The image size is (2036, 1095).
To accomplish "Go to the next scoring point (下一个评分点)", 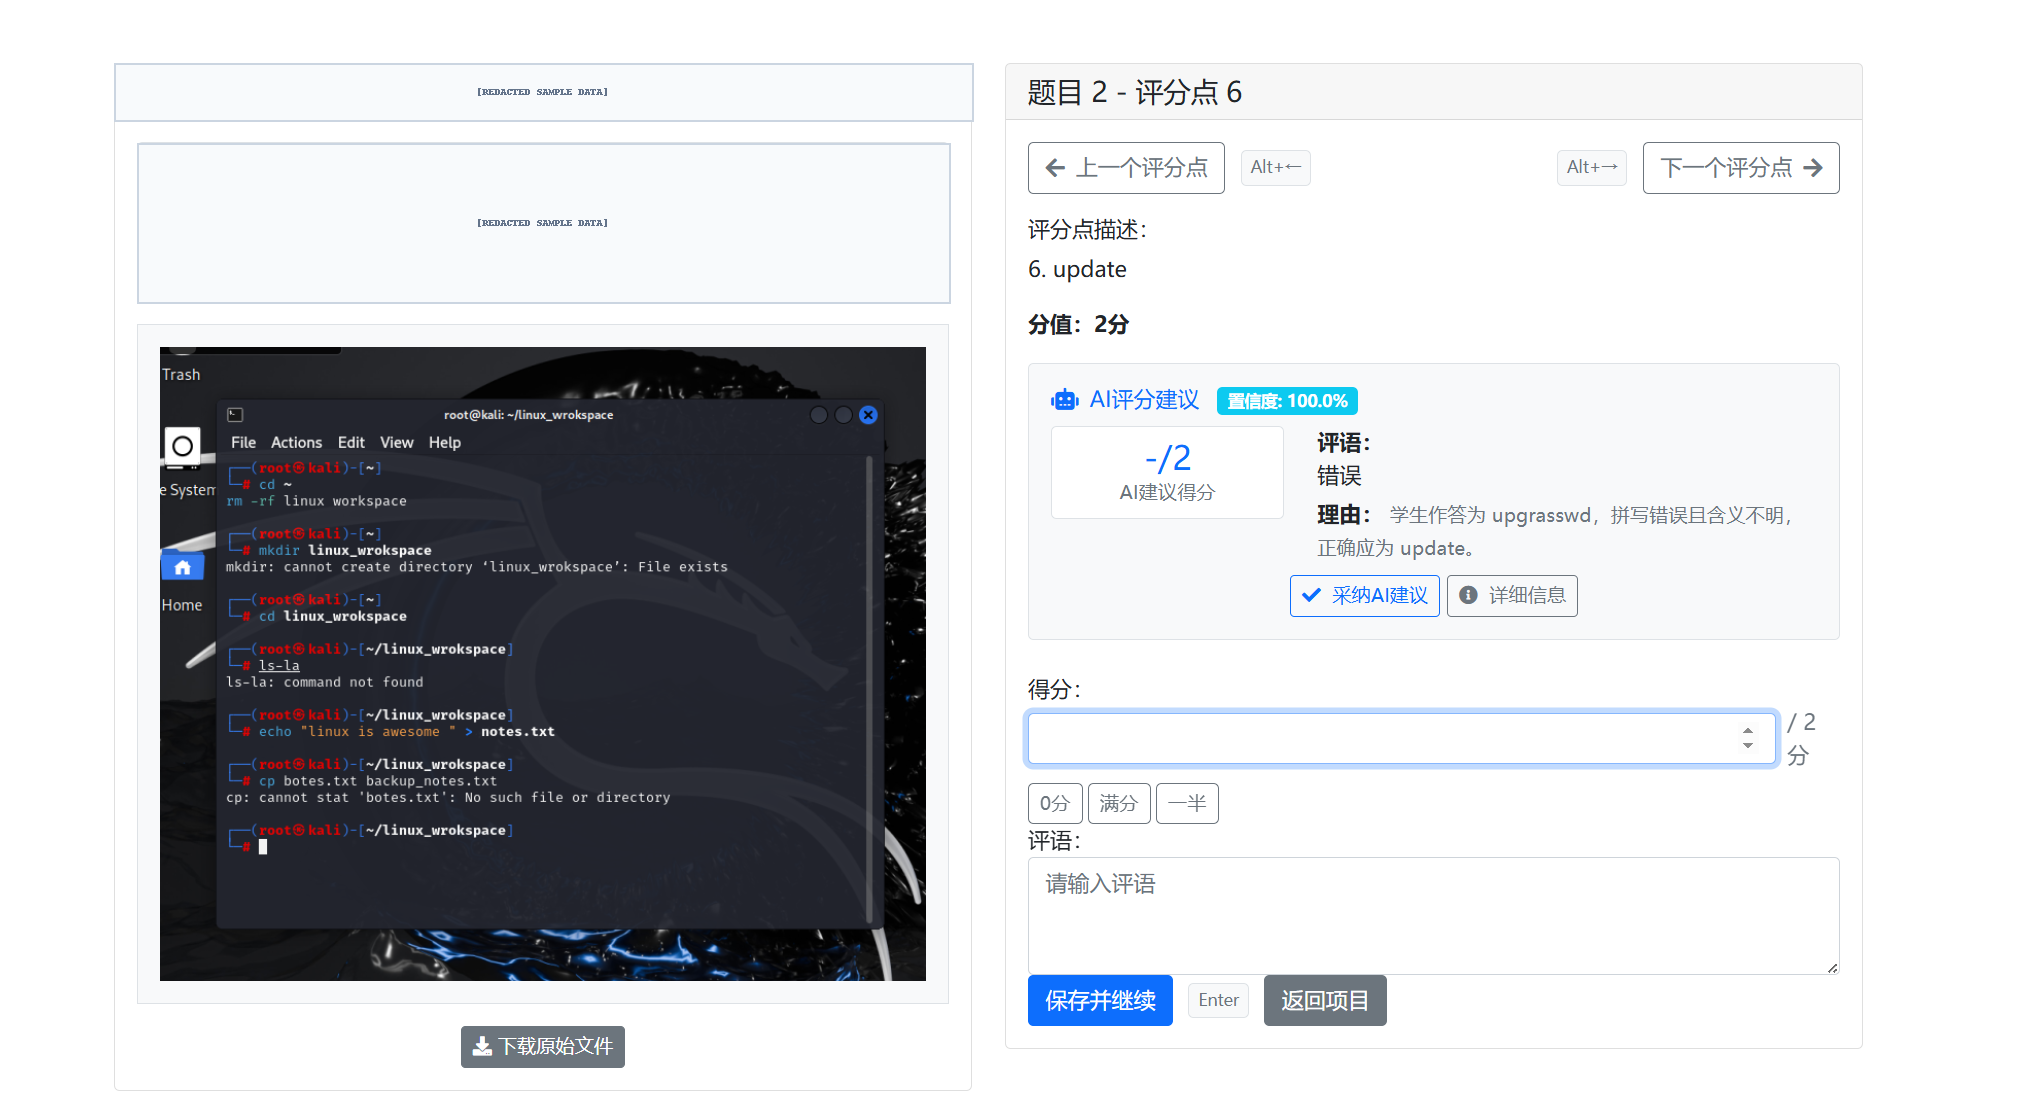I will [1741, 168].
